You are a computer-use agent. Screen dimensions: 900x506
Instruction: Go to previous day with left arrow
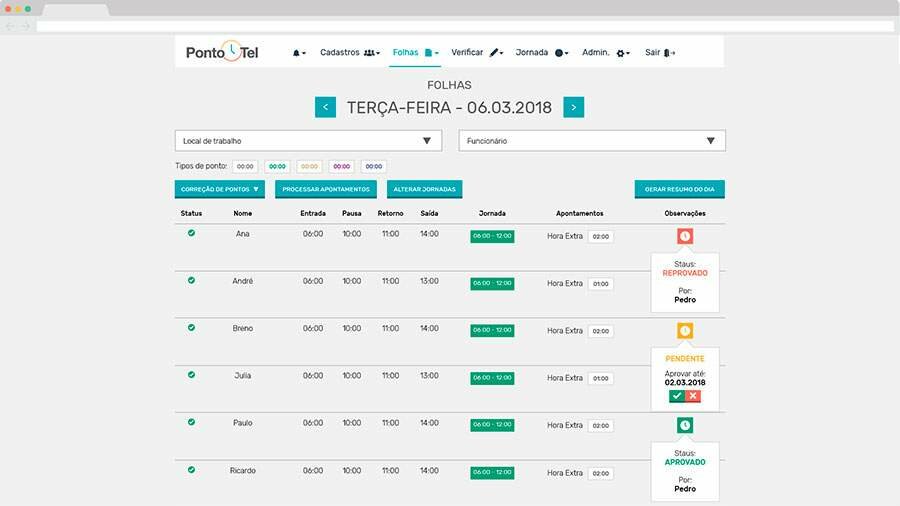pyautogui.click(x=325, y=107)
